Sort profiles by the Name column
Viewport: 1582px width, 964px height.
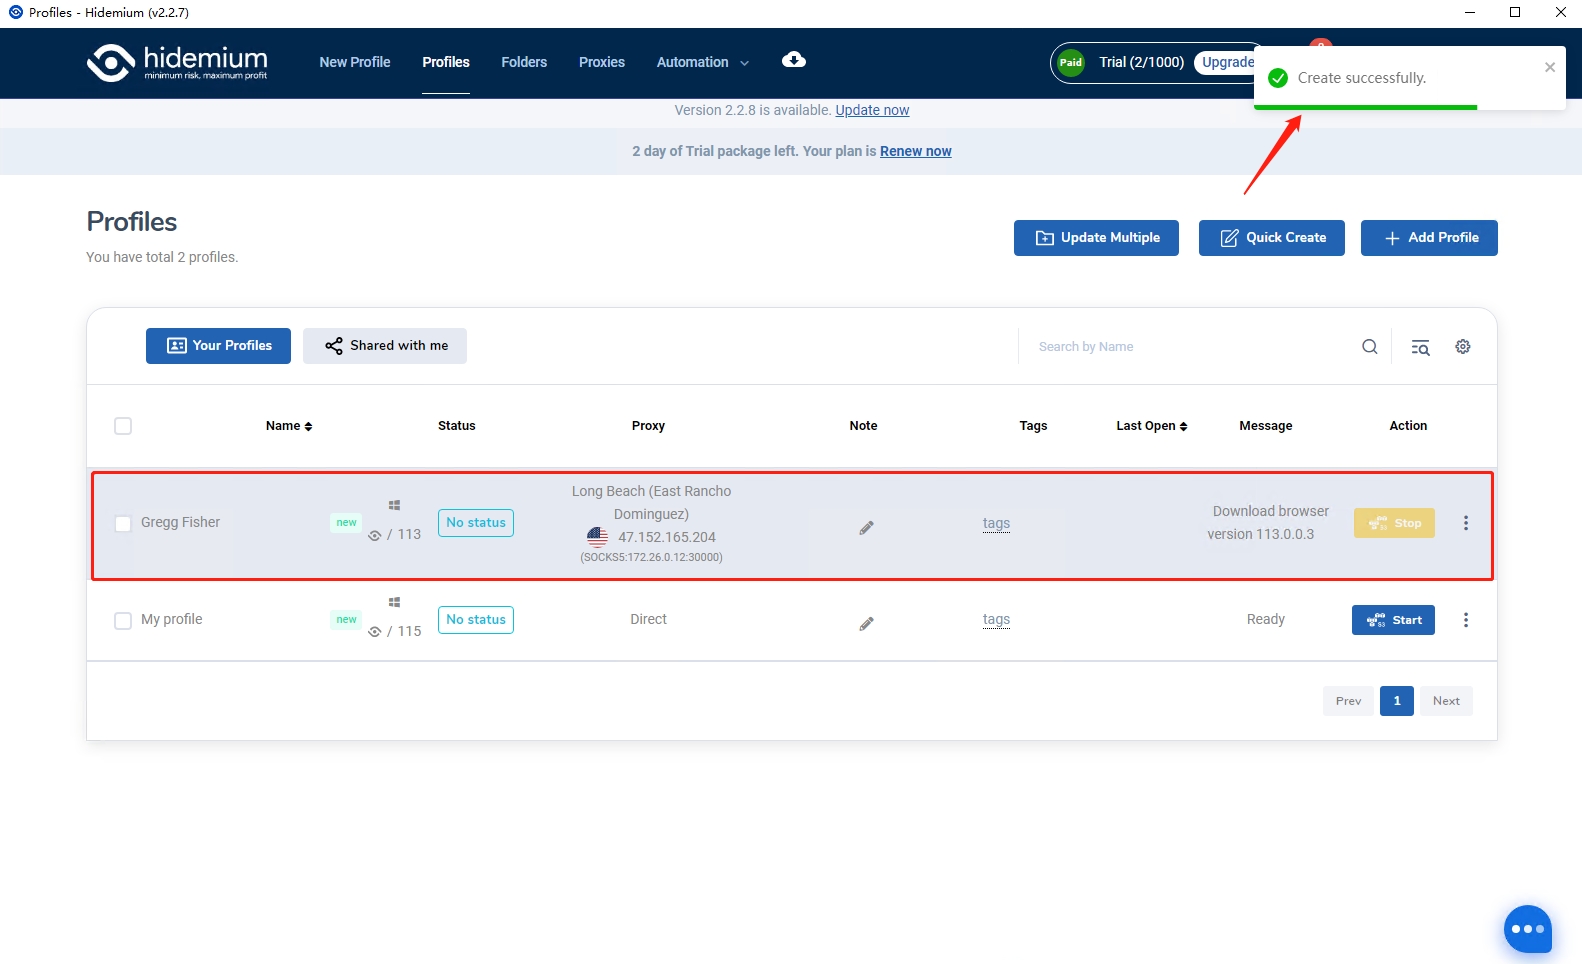(x=289, y=426)
